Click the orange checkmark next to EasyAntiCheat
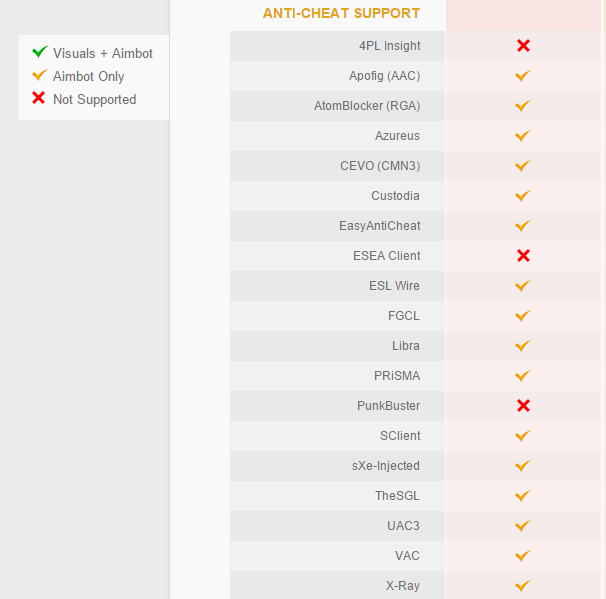This screenshot has height=599, width=606. [522, 226]
